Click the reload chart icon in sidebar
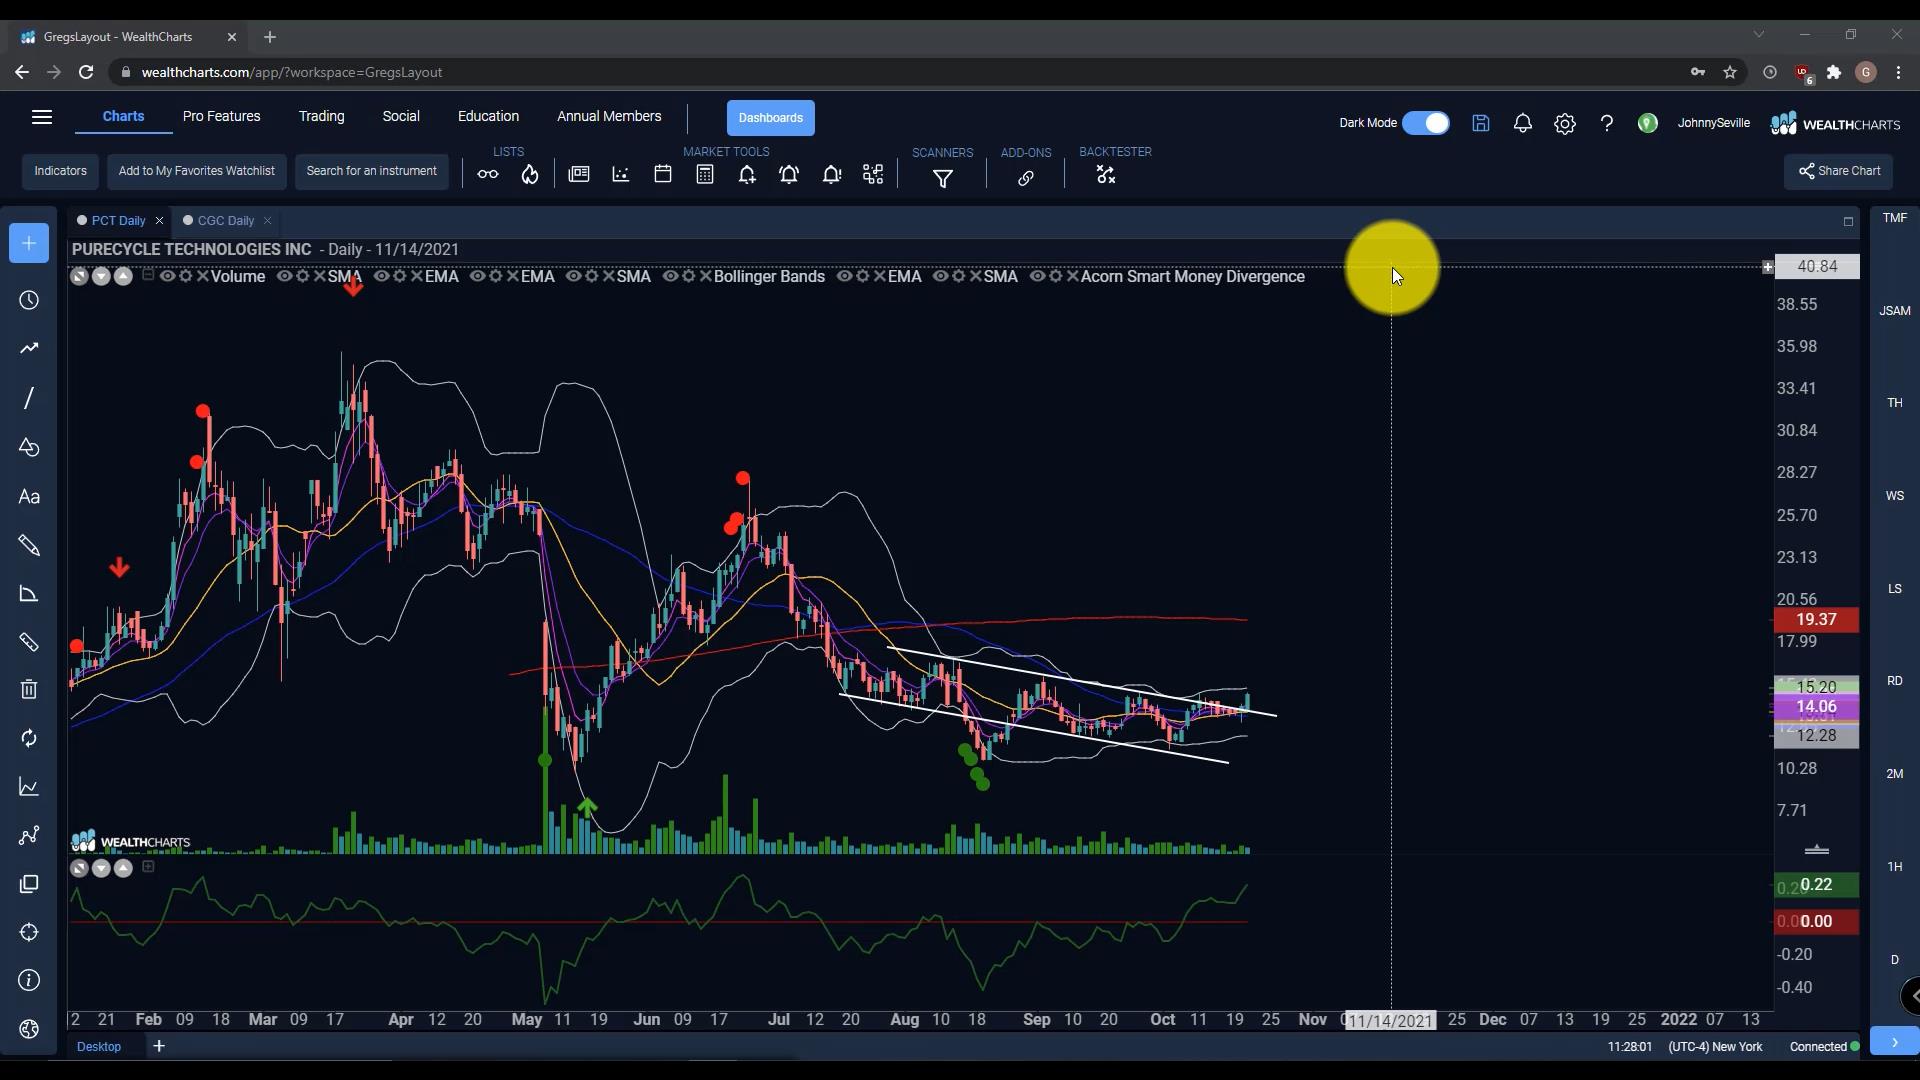Image resolution: width=1920 pixels, height=1080 pixels. (x=29, y=738)
